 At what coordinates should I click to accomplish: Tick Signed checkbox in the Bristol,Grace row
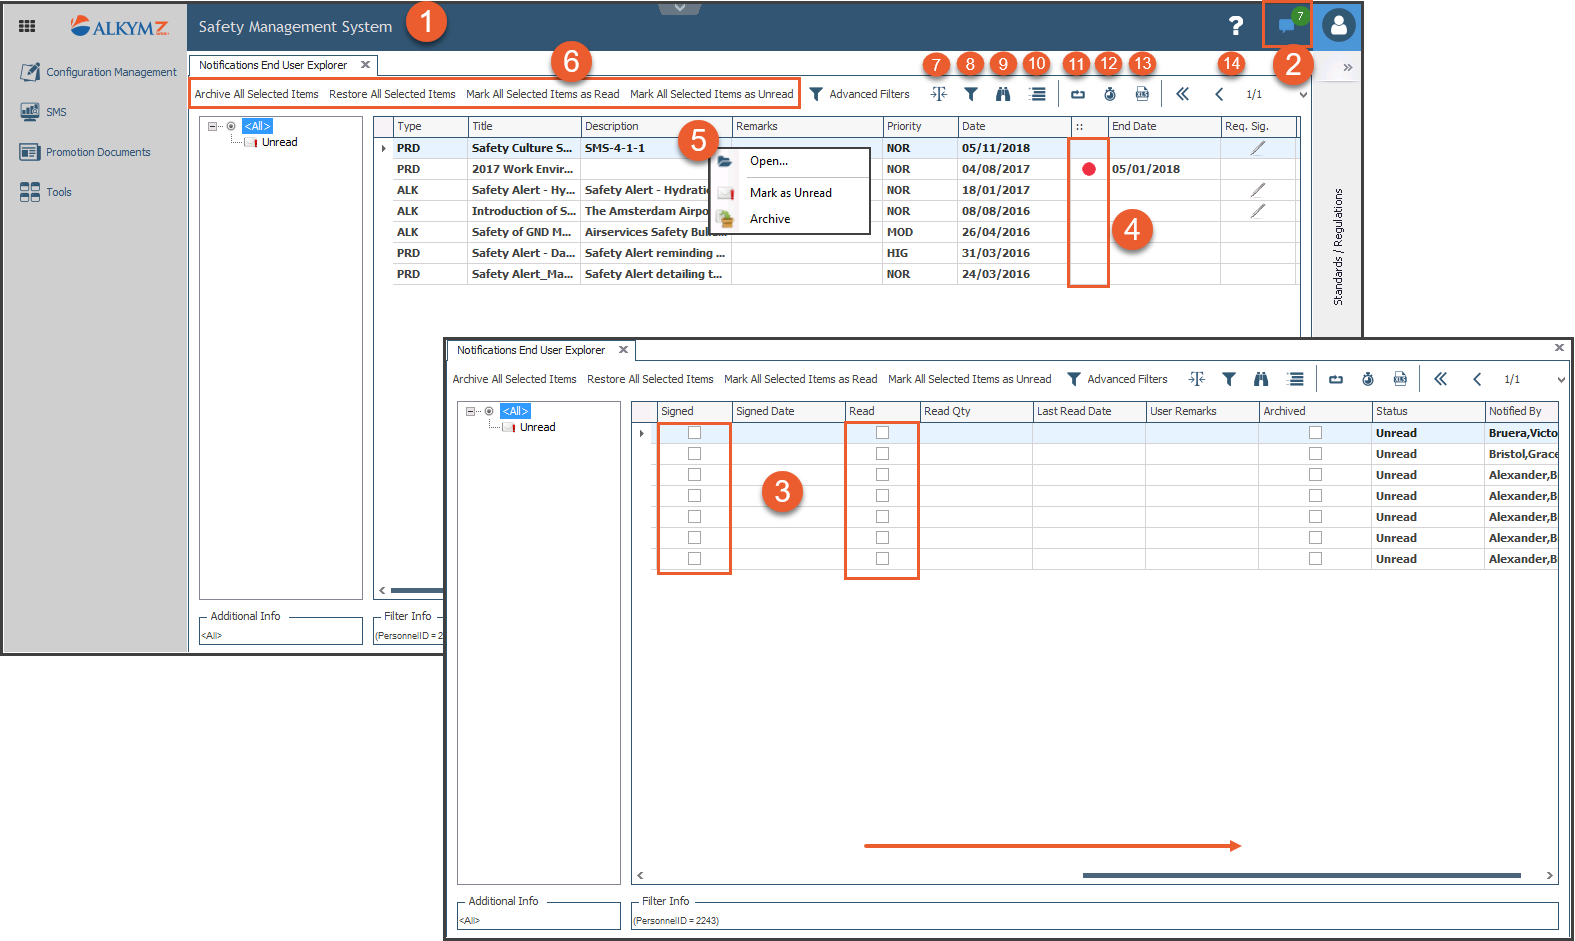coord(694,454)
